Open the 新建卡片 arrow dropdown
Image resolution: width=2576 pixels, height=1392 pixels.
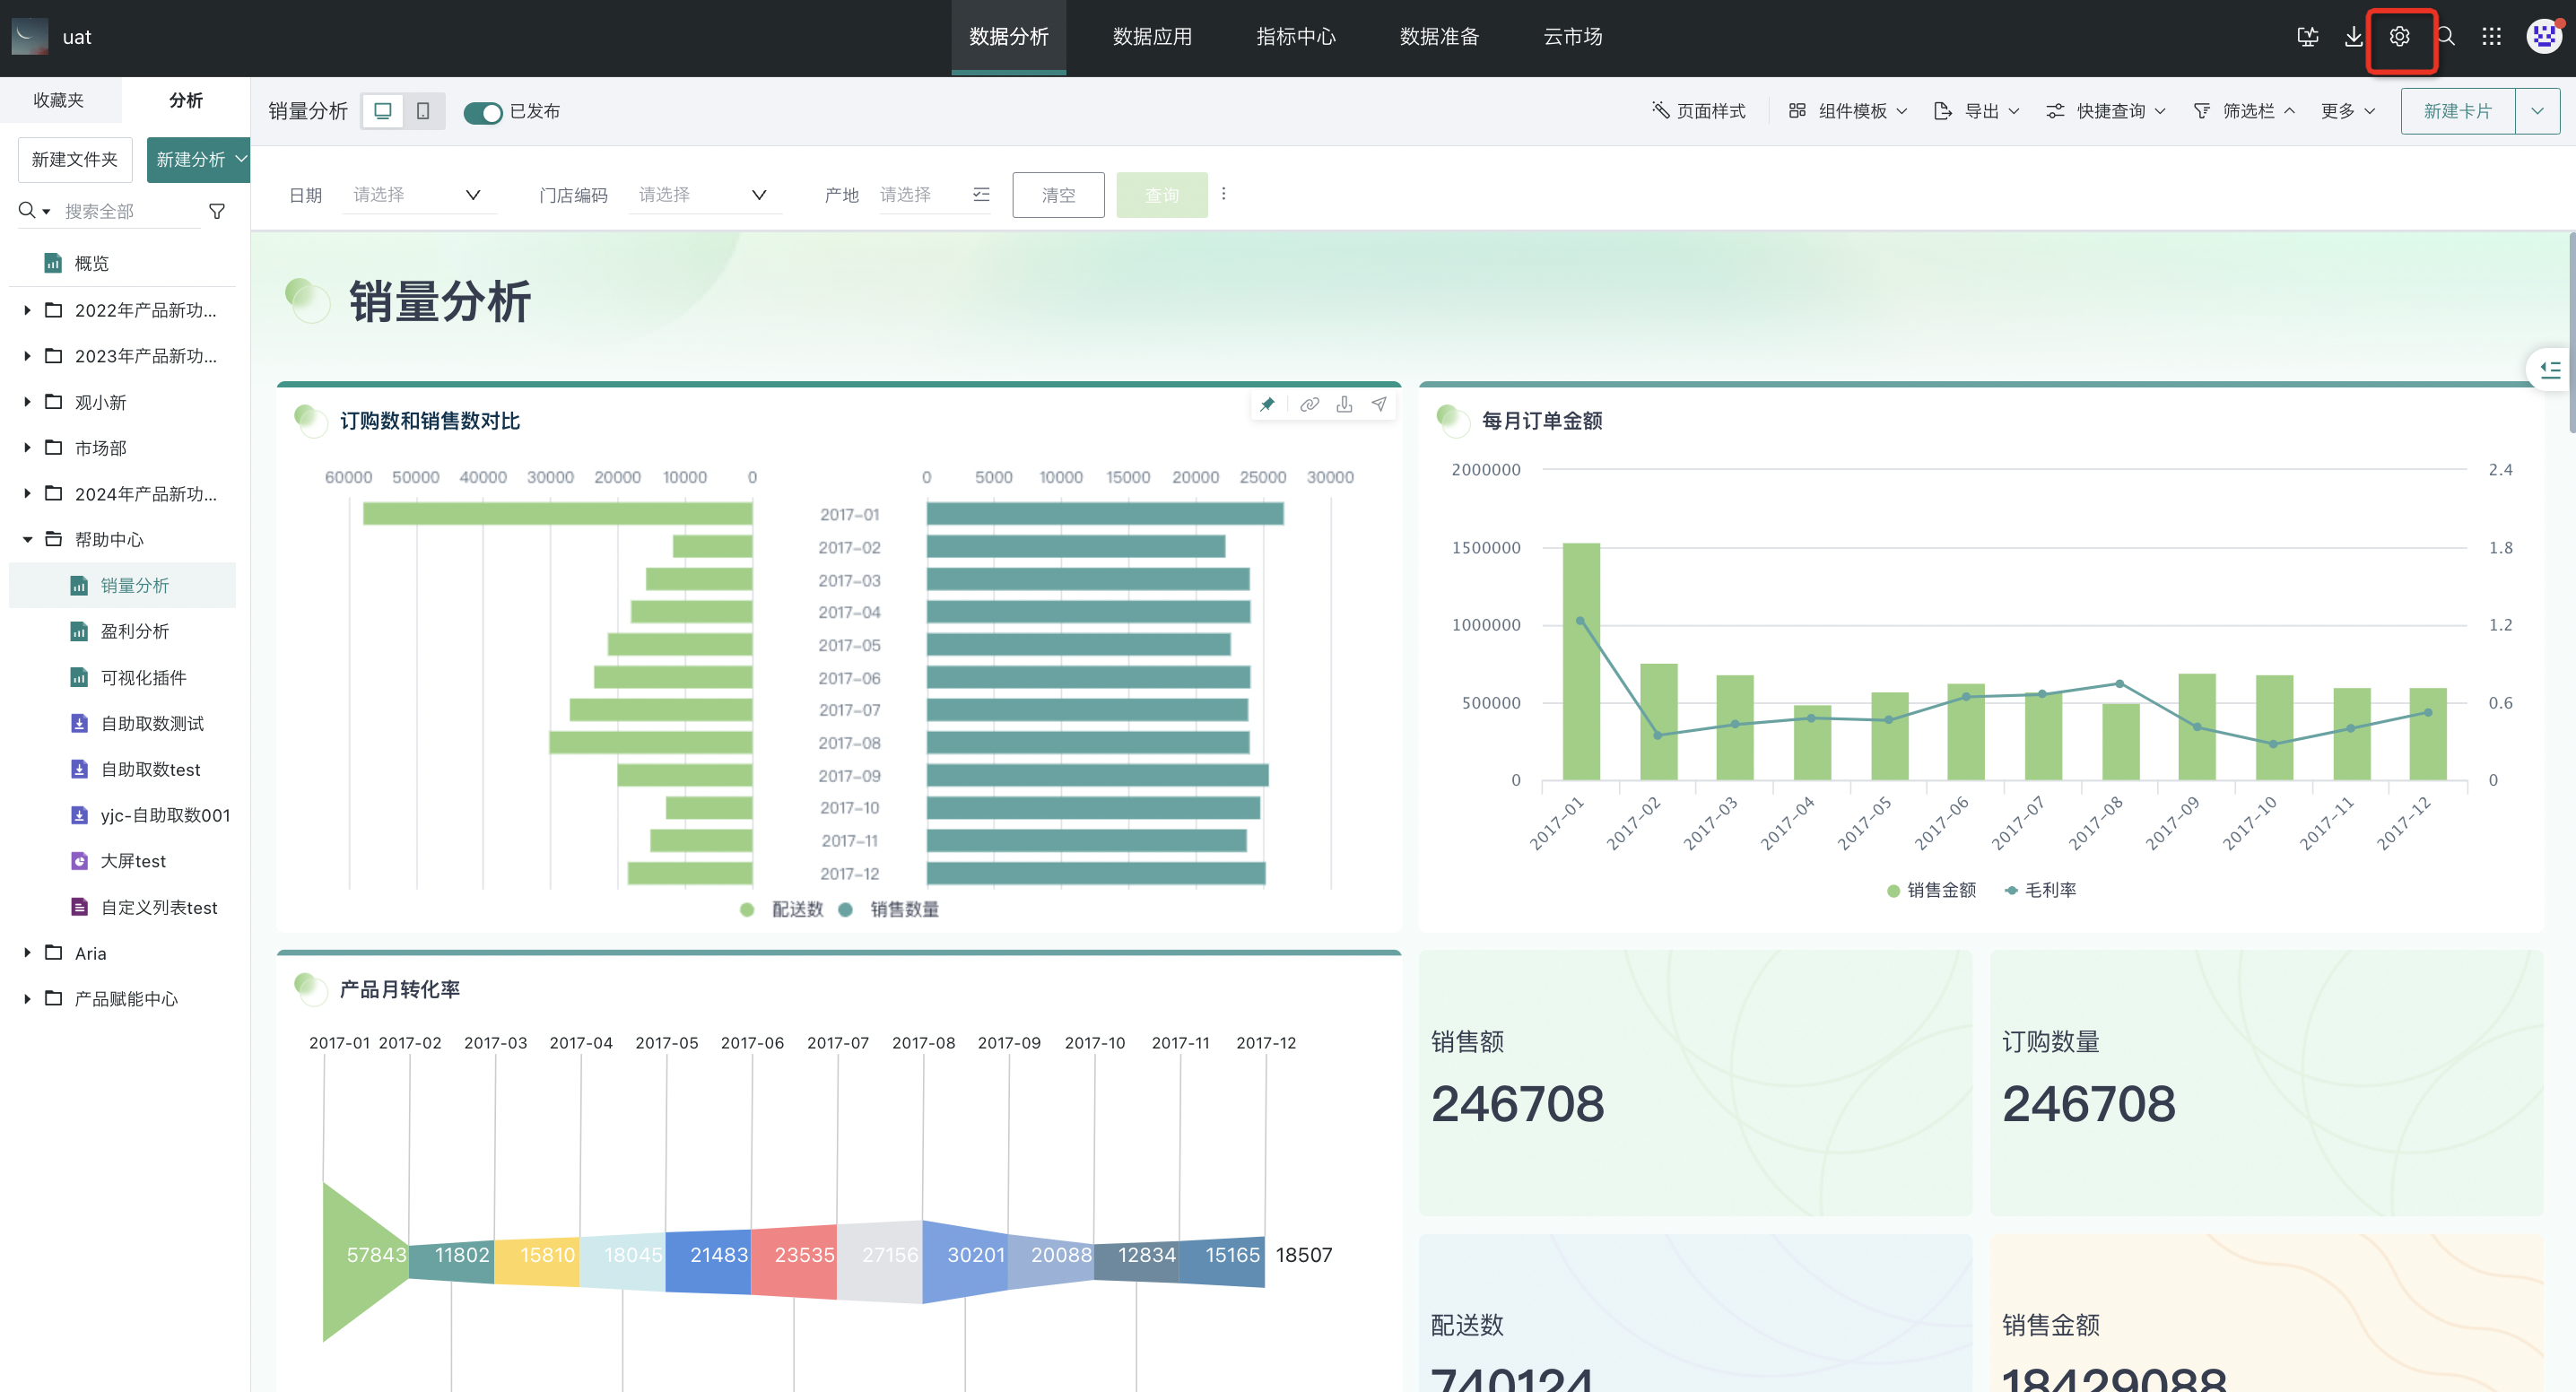pyautogui.click(x=2537, y=111)
